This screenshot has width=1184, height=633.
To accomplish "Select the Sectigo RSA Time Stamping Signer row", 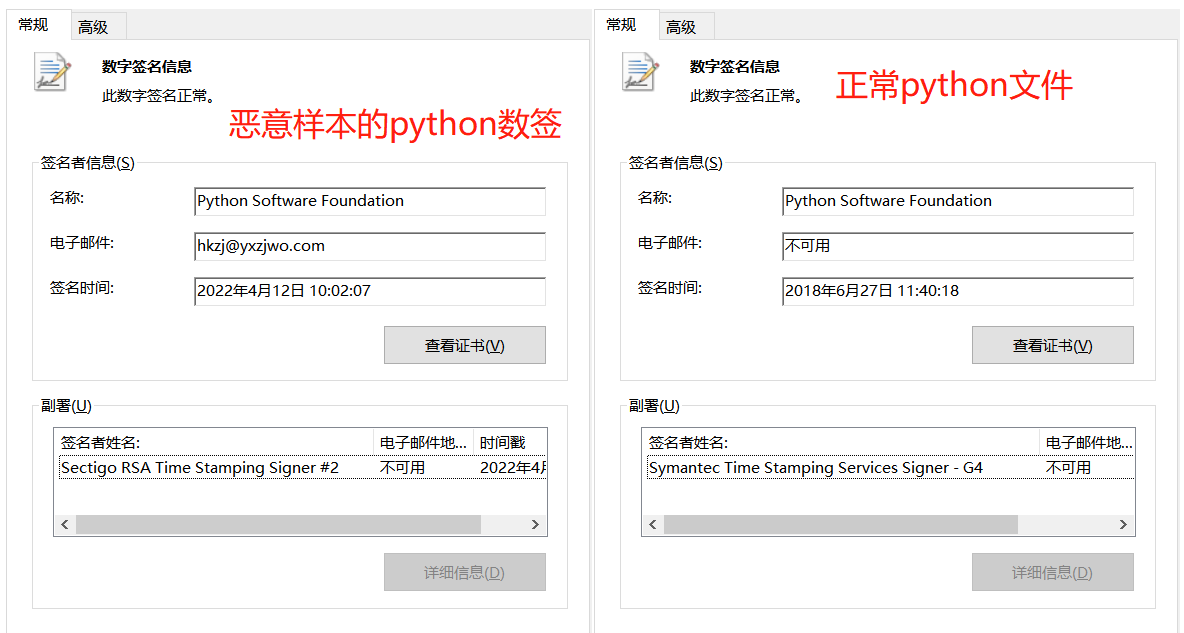I will (x=199, y=466).
